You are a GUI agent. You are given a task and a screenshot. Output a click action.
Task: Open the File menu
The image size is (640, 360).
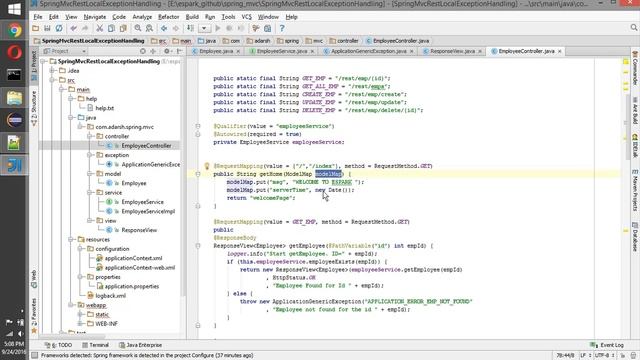point(38,17)
